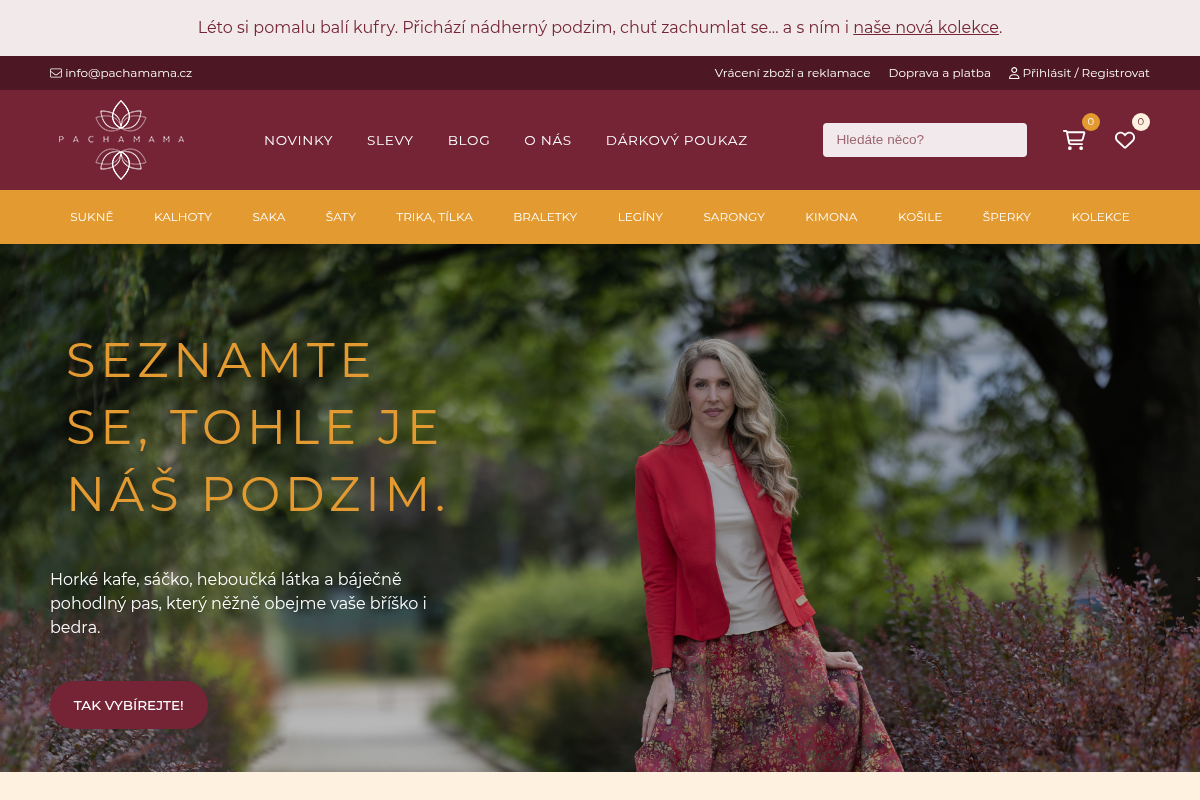Image resolution: width=1200 pixels, height=800 pixels.
Task: Open the Slevy menu item
Action: [x=390, y=140]
